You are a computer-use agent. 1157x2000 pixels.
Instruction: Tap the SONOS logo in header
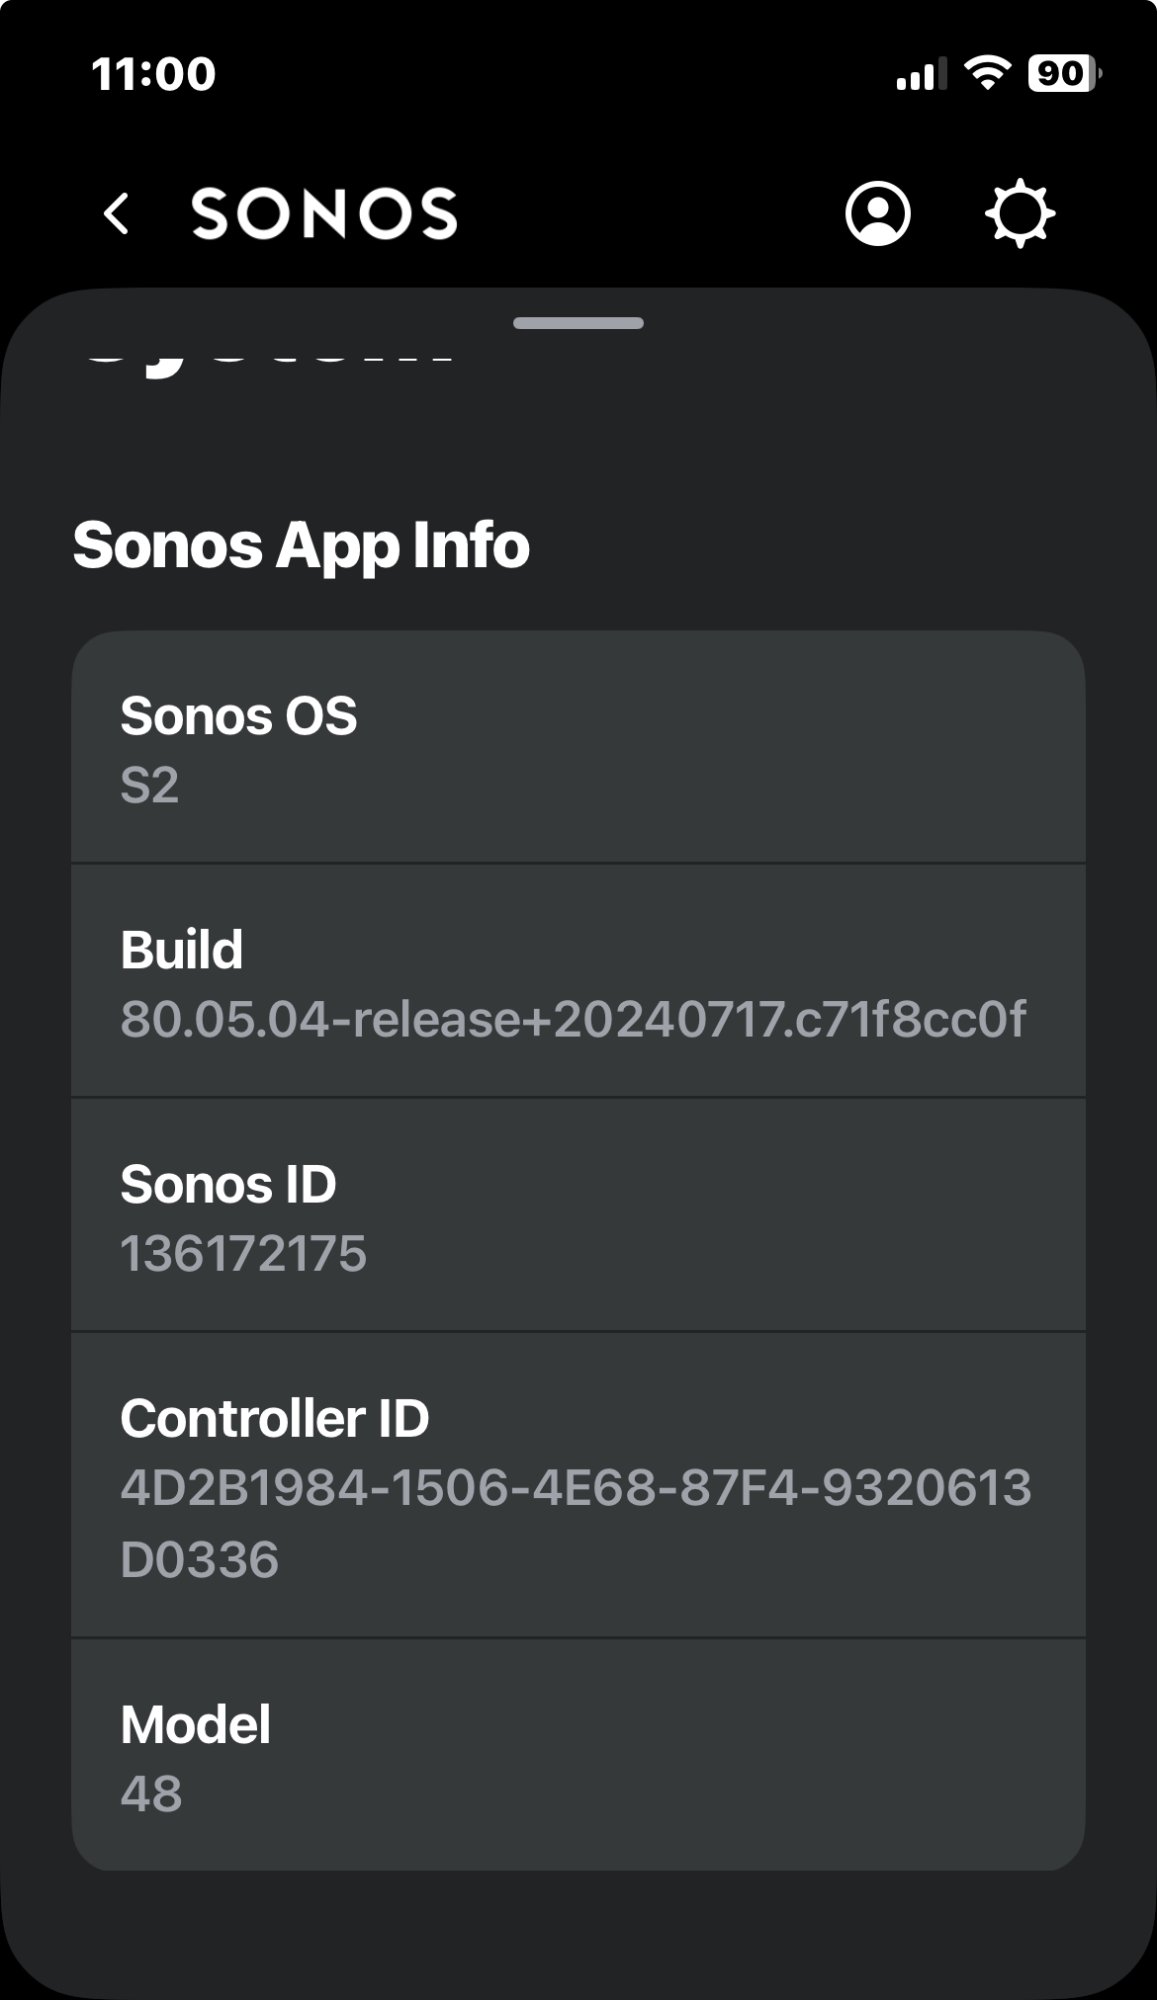click(324, 213)
